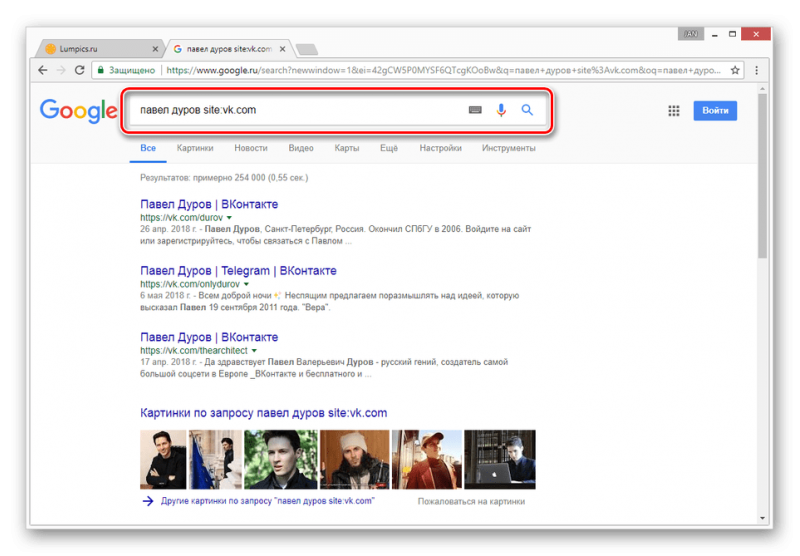Start voice search with the microphone icon

501,110
